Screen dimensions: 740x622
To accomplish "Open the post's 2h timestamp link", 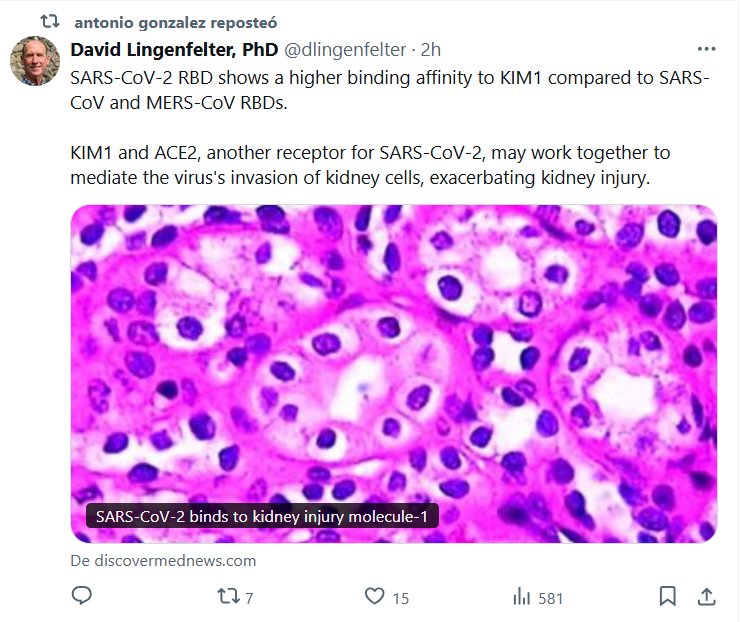I will pyautogui.click(x=431, y=49).
